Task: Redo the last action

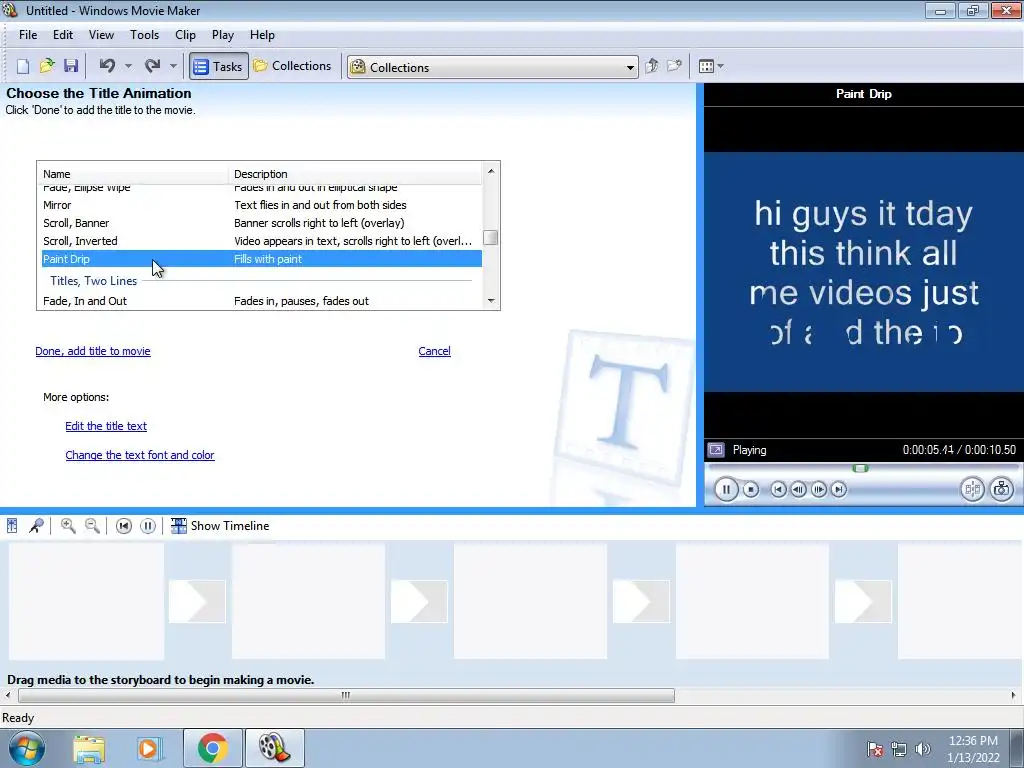Action: pos(152,66)
